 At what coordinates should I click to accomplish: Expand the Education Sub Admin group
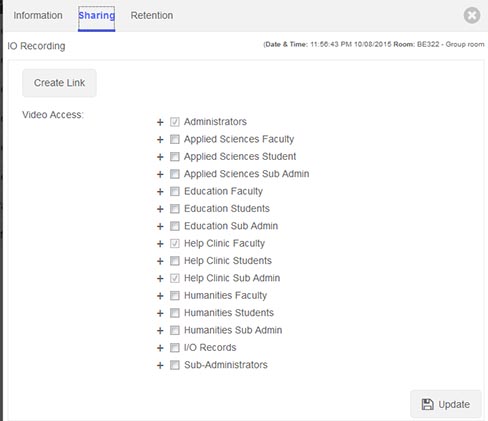pos(160,226)
